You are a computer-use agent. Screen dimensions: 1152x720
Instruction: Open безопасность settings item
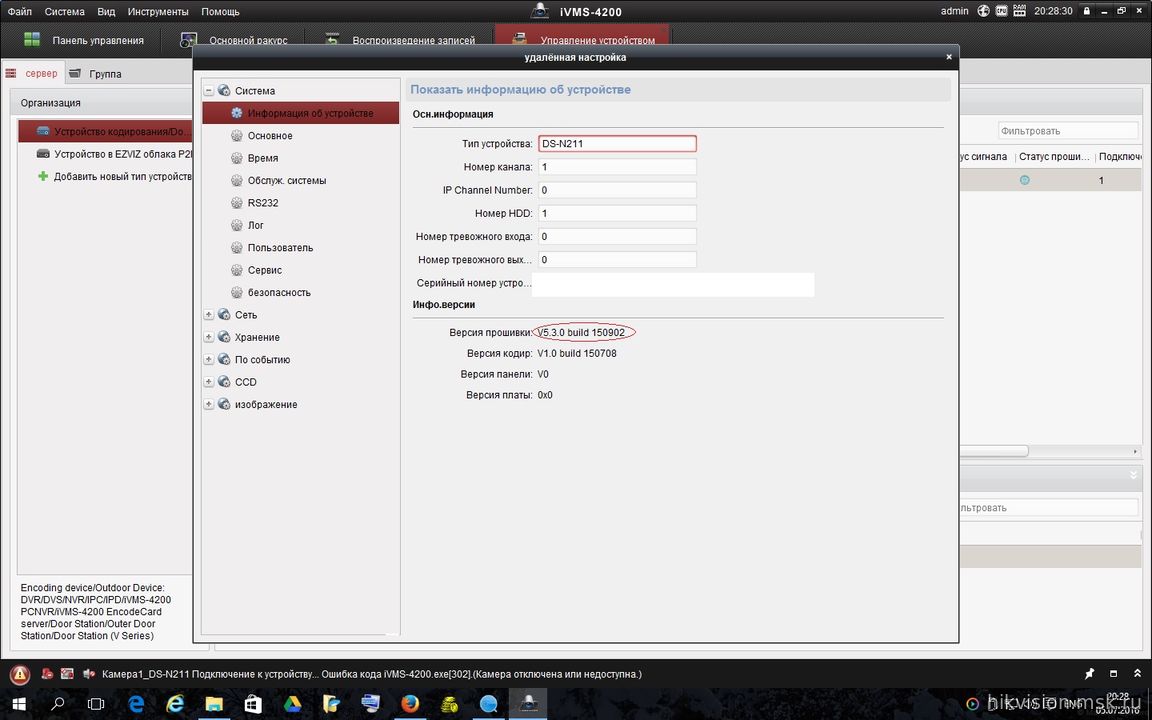[x=278, y=292]
